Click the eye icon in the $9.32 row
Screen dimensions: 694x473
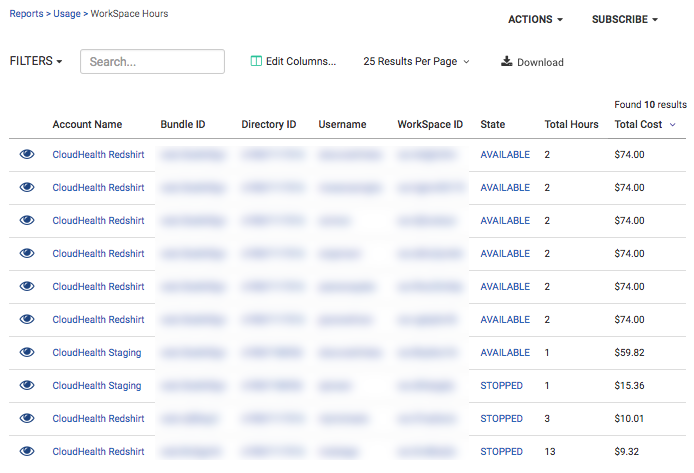click(x=27, y=451)
